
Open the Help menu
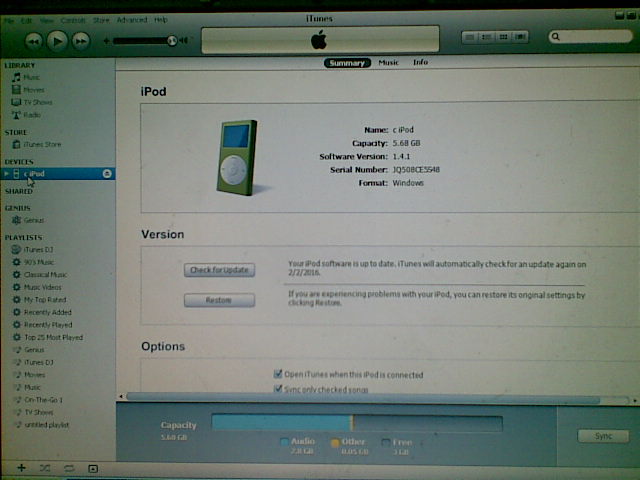point(161,20)
